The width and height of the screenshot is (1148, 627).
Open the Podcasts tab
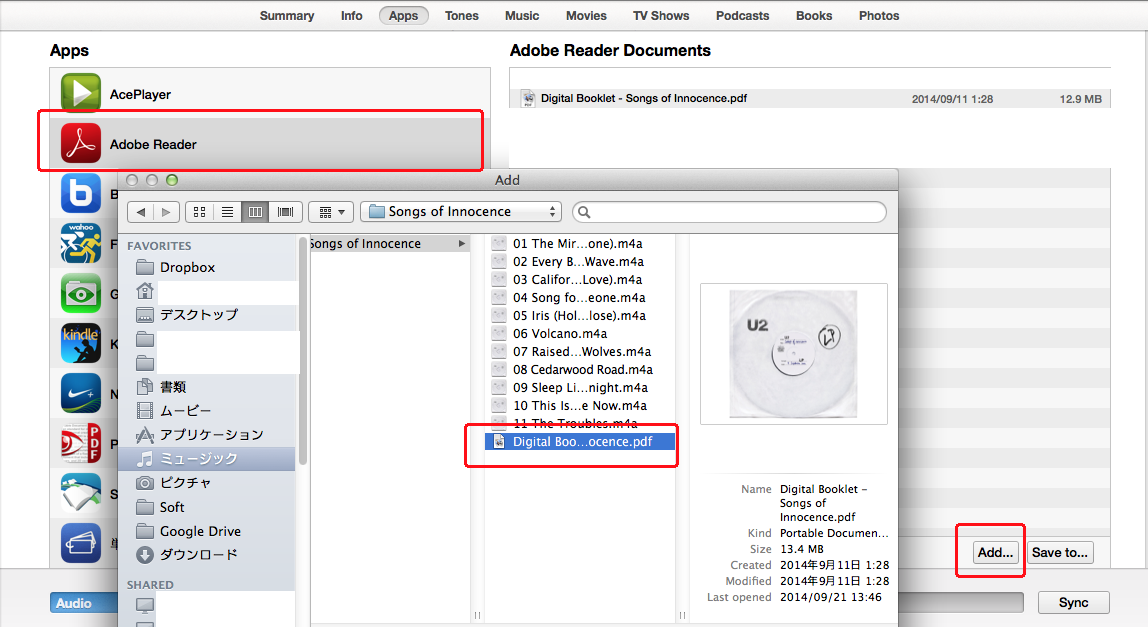point(742,15)
